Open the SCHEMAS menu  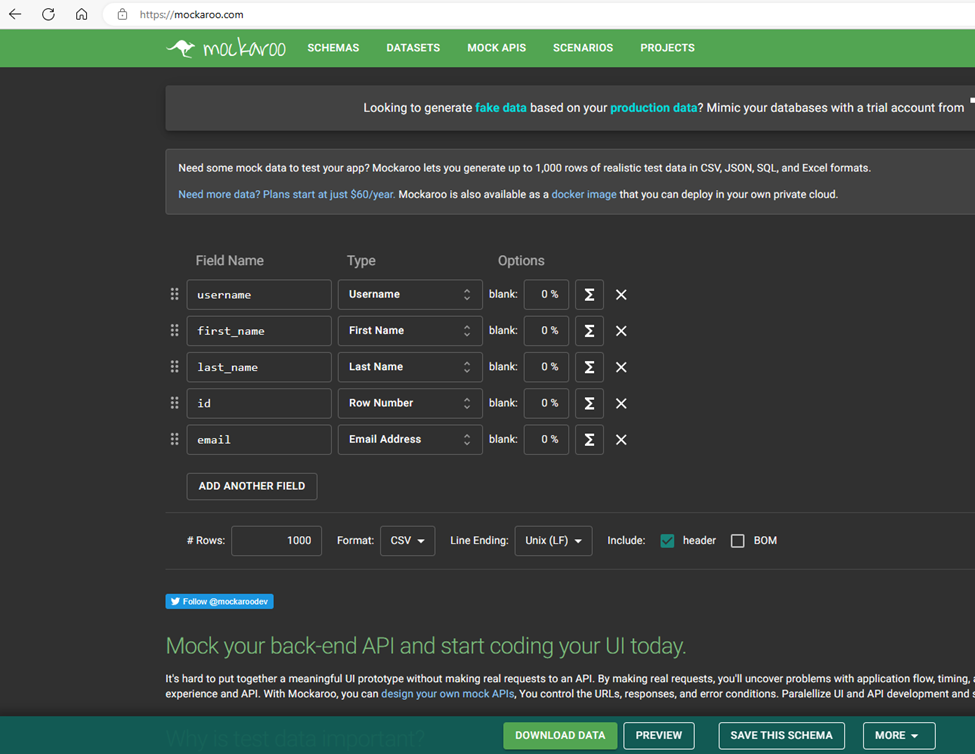[x=333, y=48]
